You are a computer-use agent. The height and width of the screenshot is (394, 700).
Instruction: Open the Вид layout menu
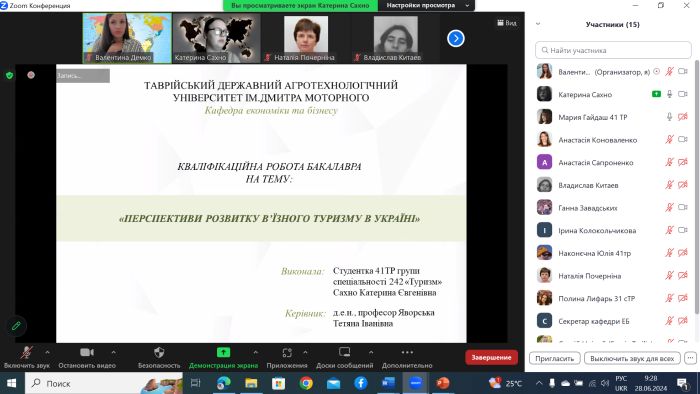coord(507,23)
